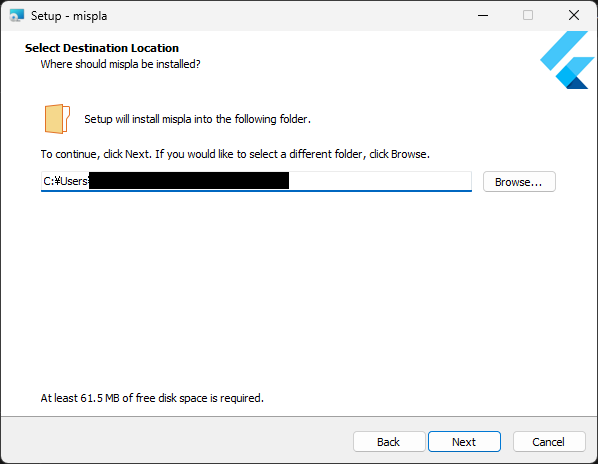Minimize the Setup window
This screenshot has width=598, height=464.
(x=483, y=16)
